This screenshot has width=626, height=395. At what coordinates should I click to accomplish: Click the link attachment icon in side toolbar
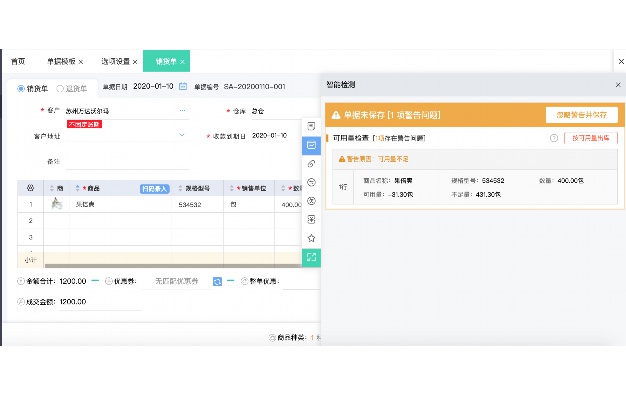tap(311, 163)
